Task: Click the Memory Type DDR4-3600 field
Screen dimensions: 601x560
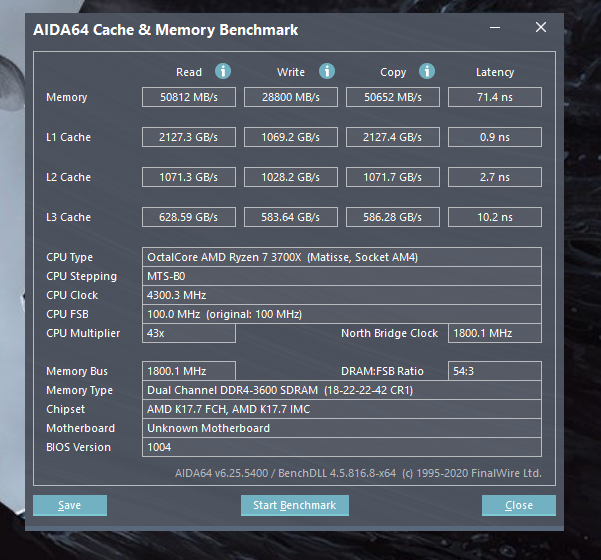Action: 342,390
